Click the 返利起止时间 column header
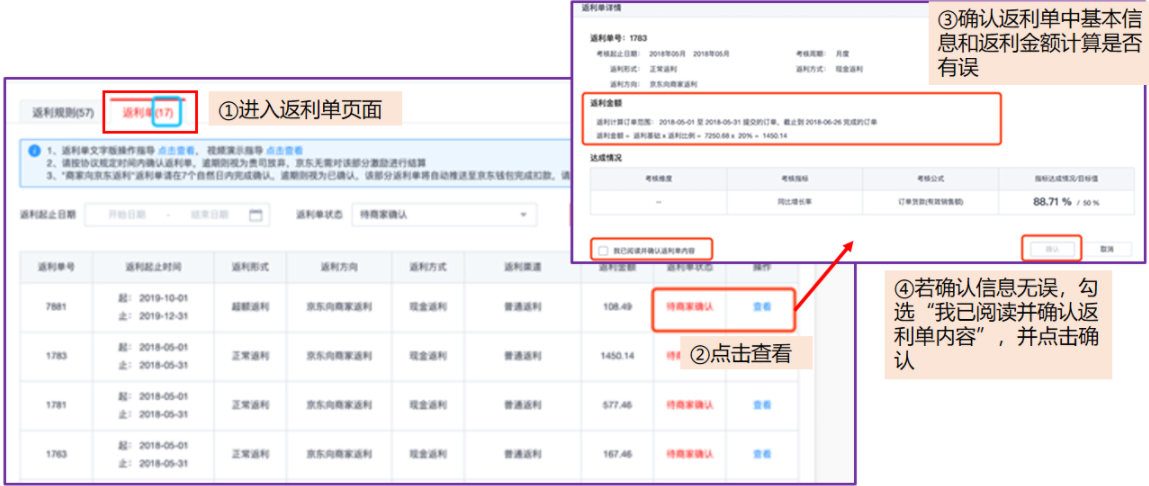The image size is (1149, 486). (153, 267)
